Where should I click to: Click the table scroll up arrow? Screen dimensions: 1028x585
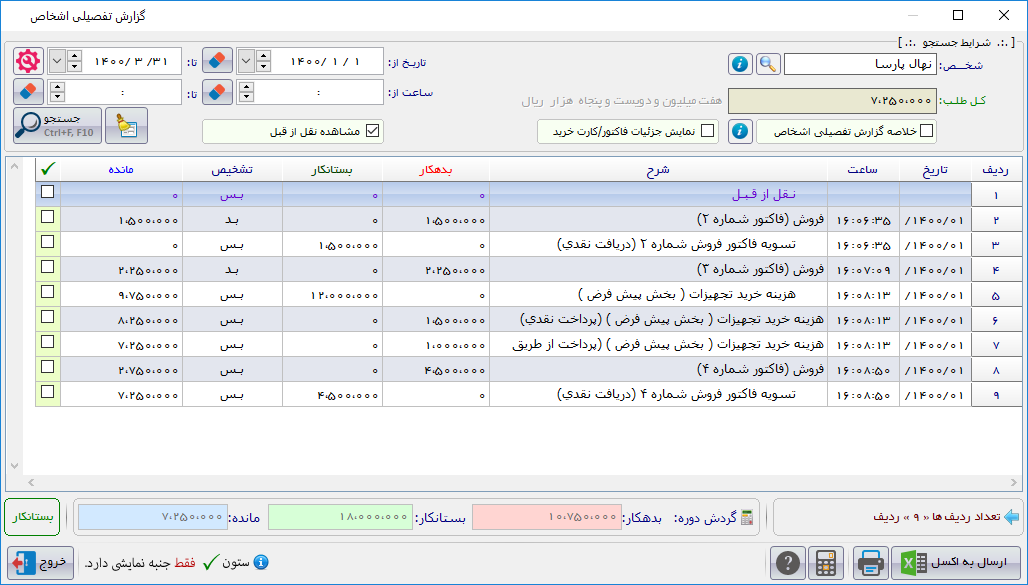(14, 167)
